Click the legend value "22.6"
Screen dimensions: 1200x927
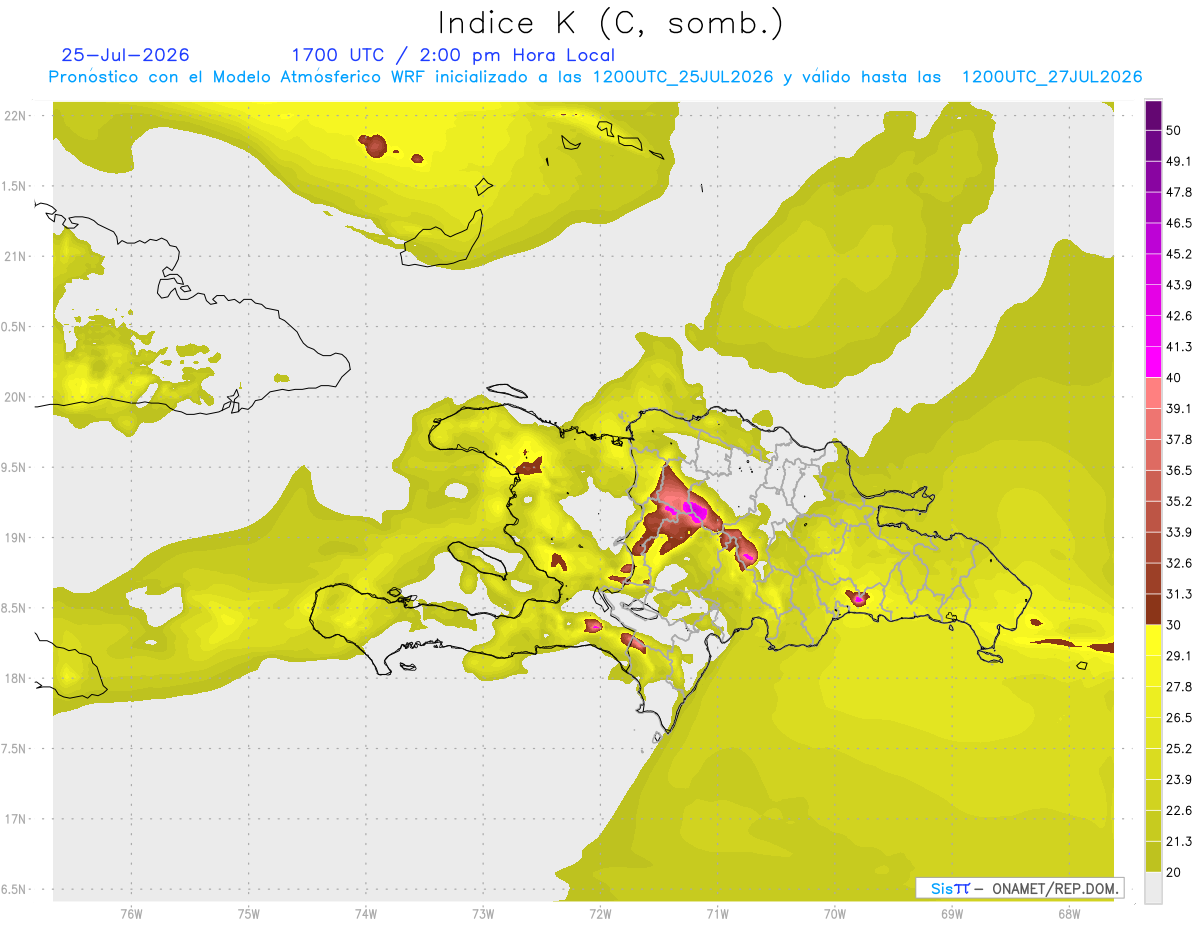(x=1179, y=810)
